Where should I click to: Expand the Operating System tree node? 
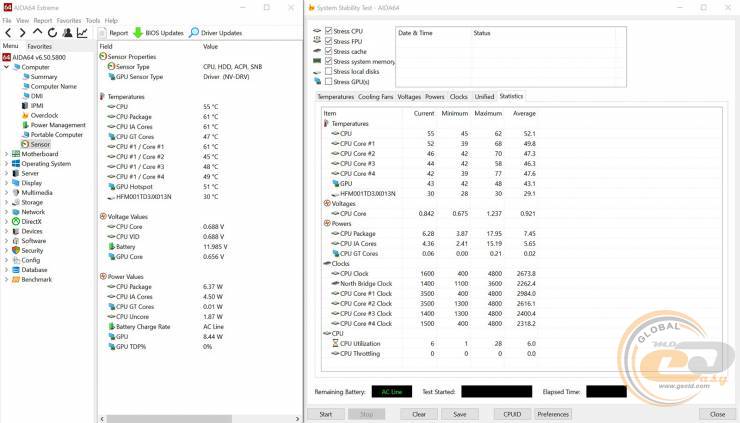(x=7, y=164)
